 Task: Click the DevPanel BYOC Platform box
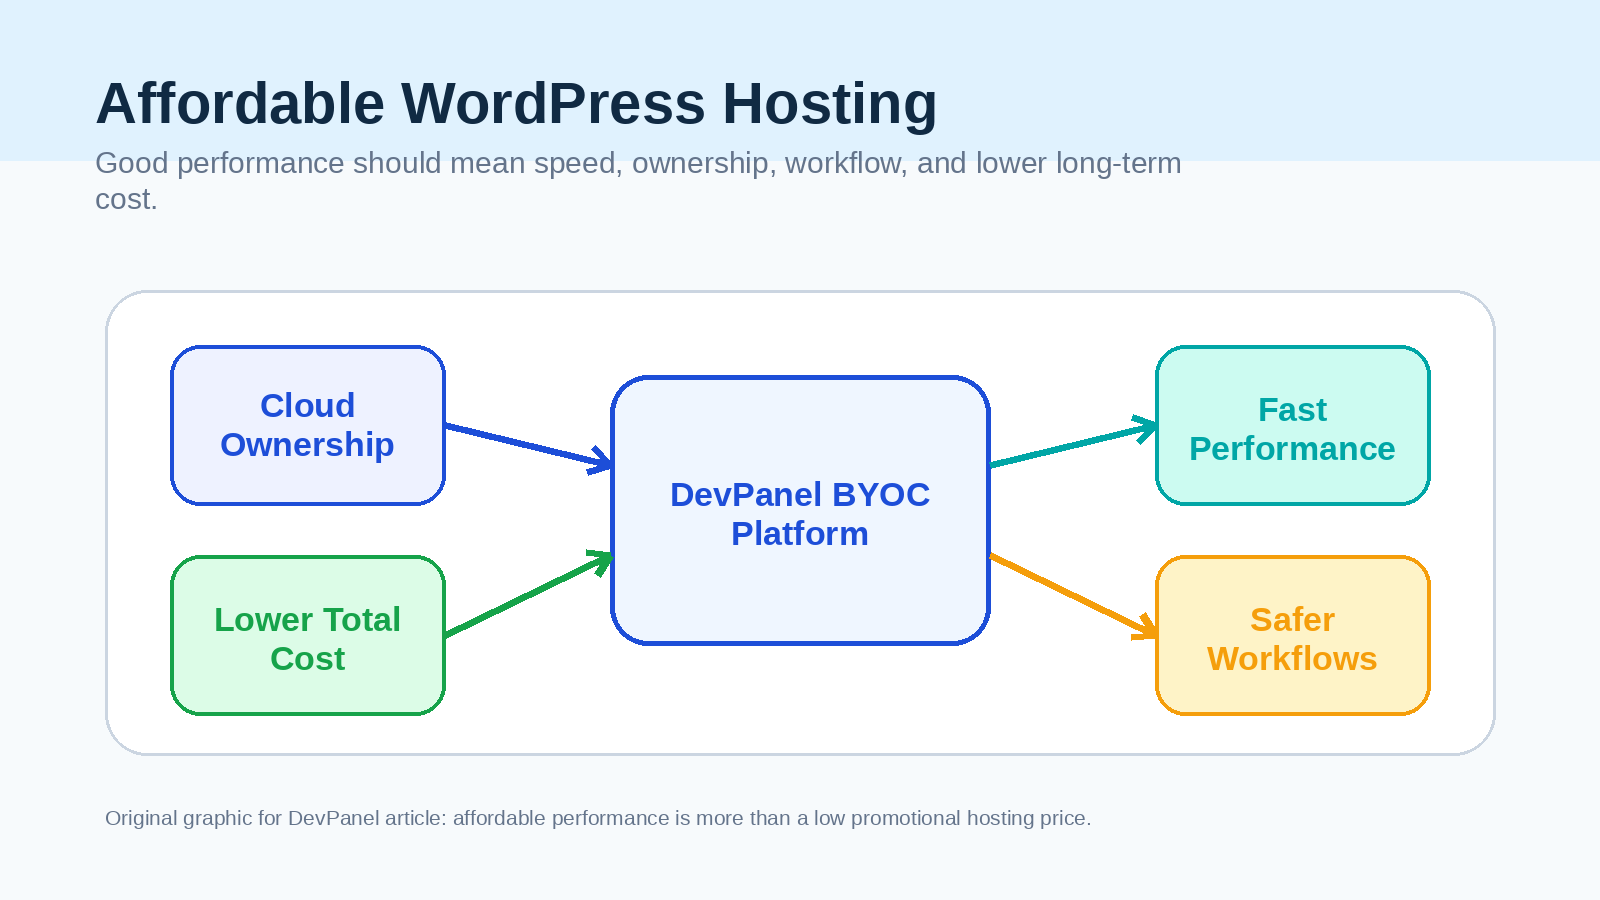click(800, 510)
